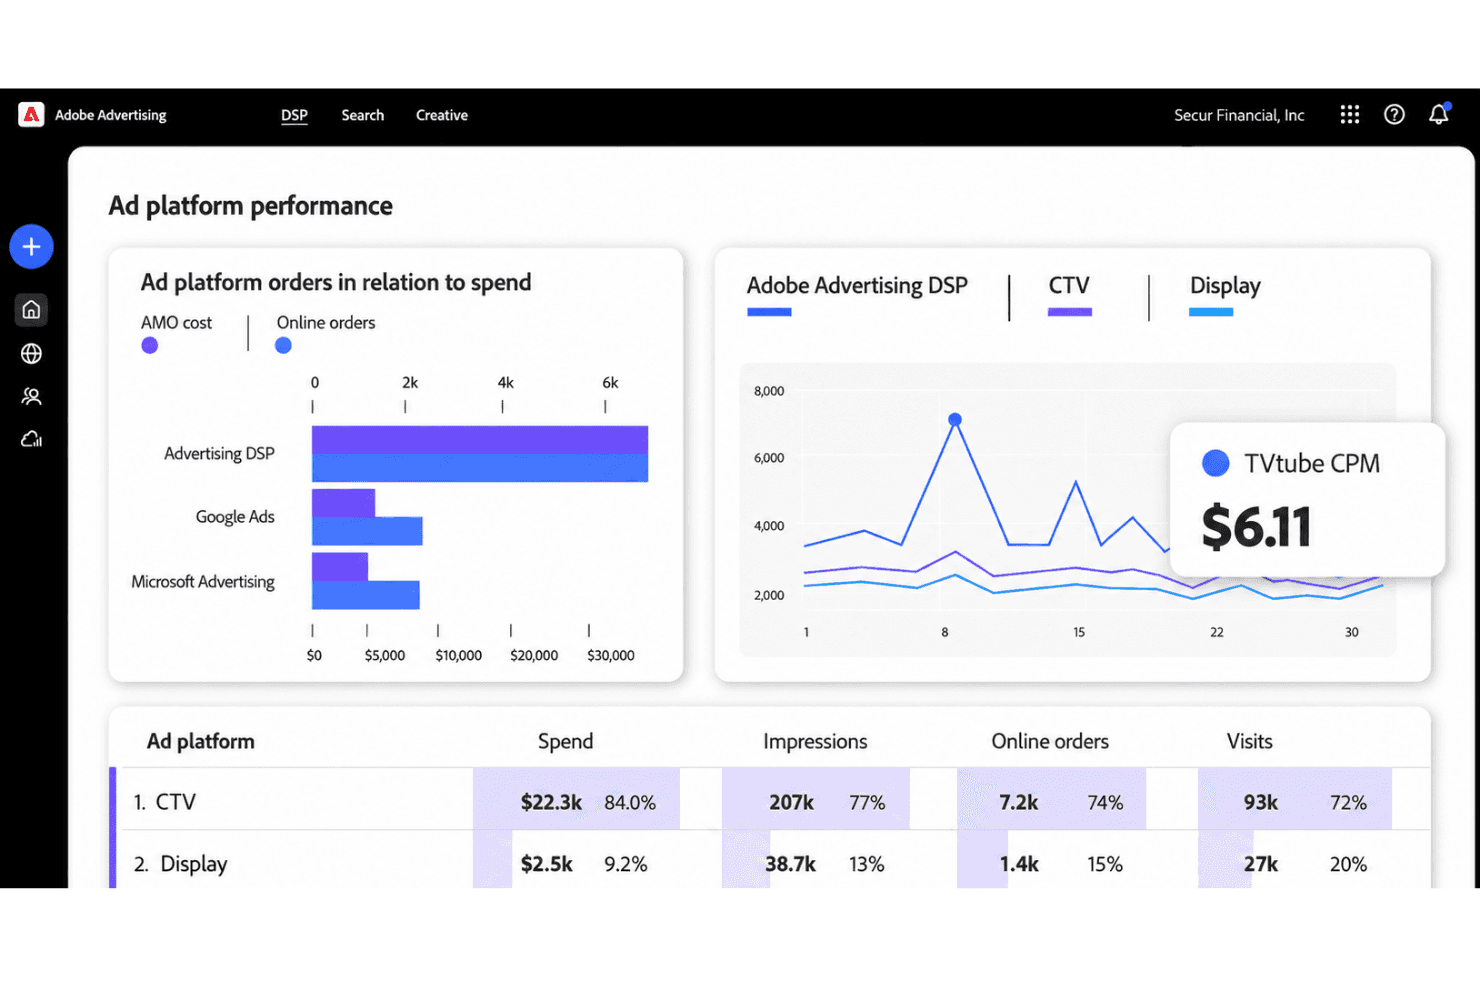1480x987 pixels.
Task: Click the Impressions column header
Action: pos(815,742)
